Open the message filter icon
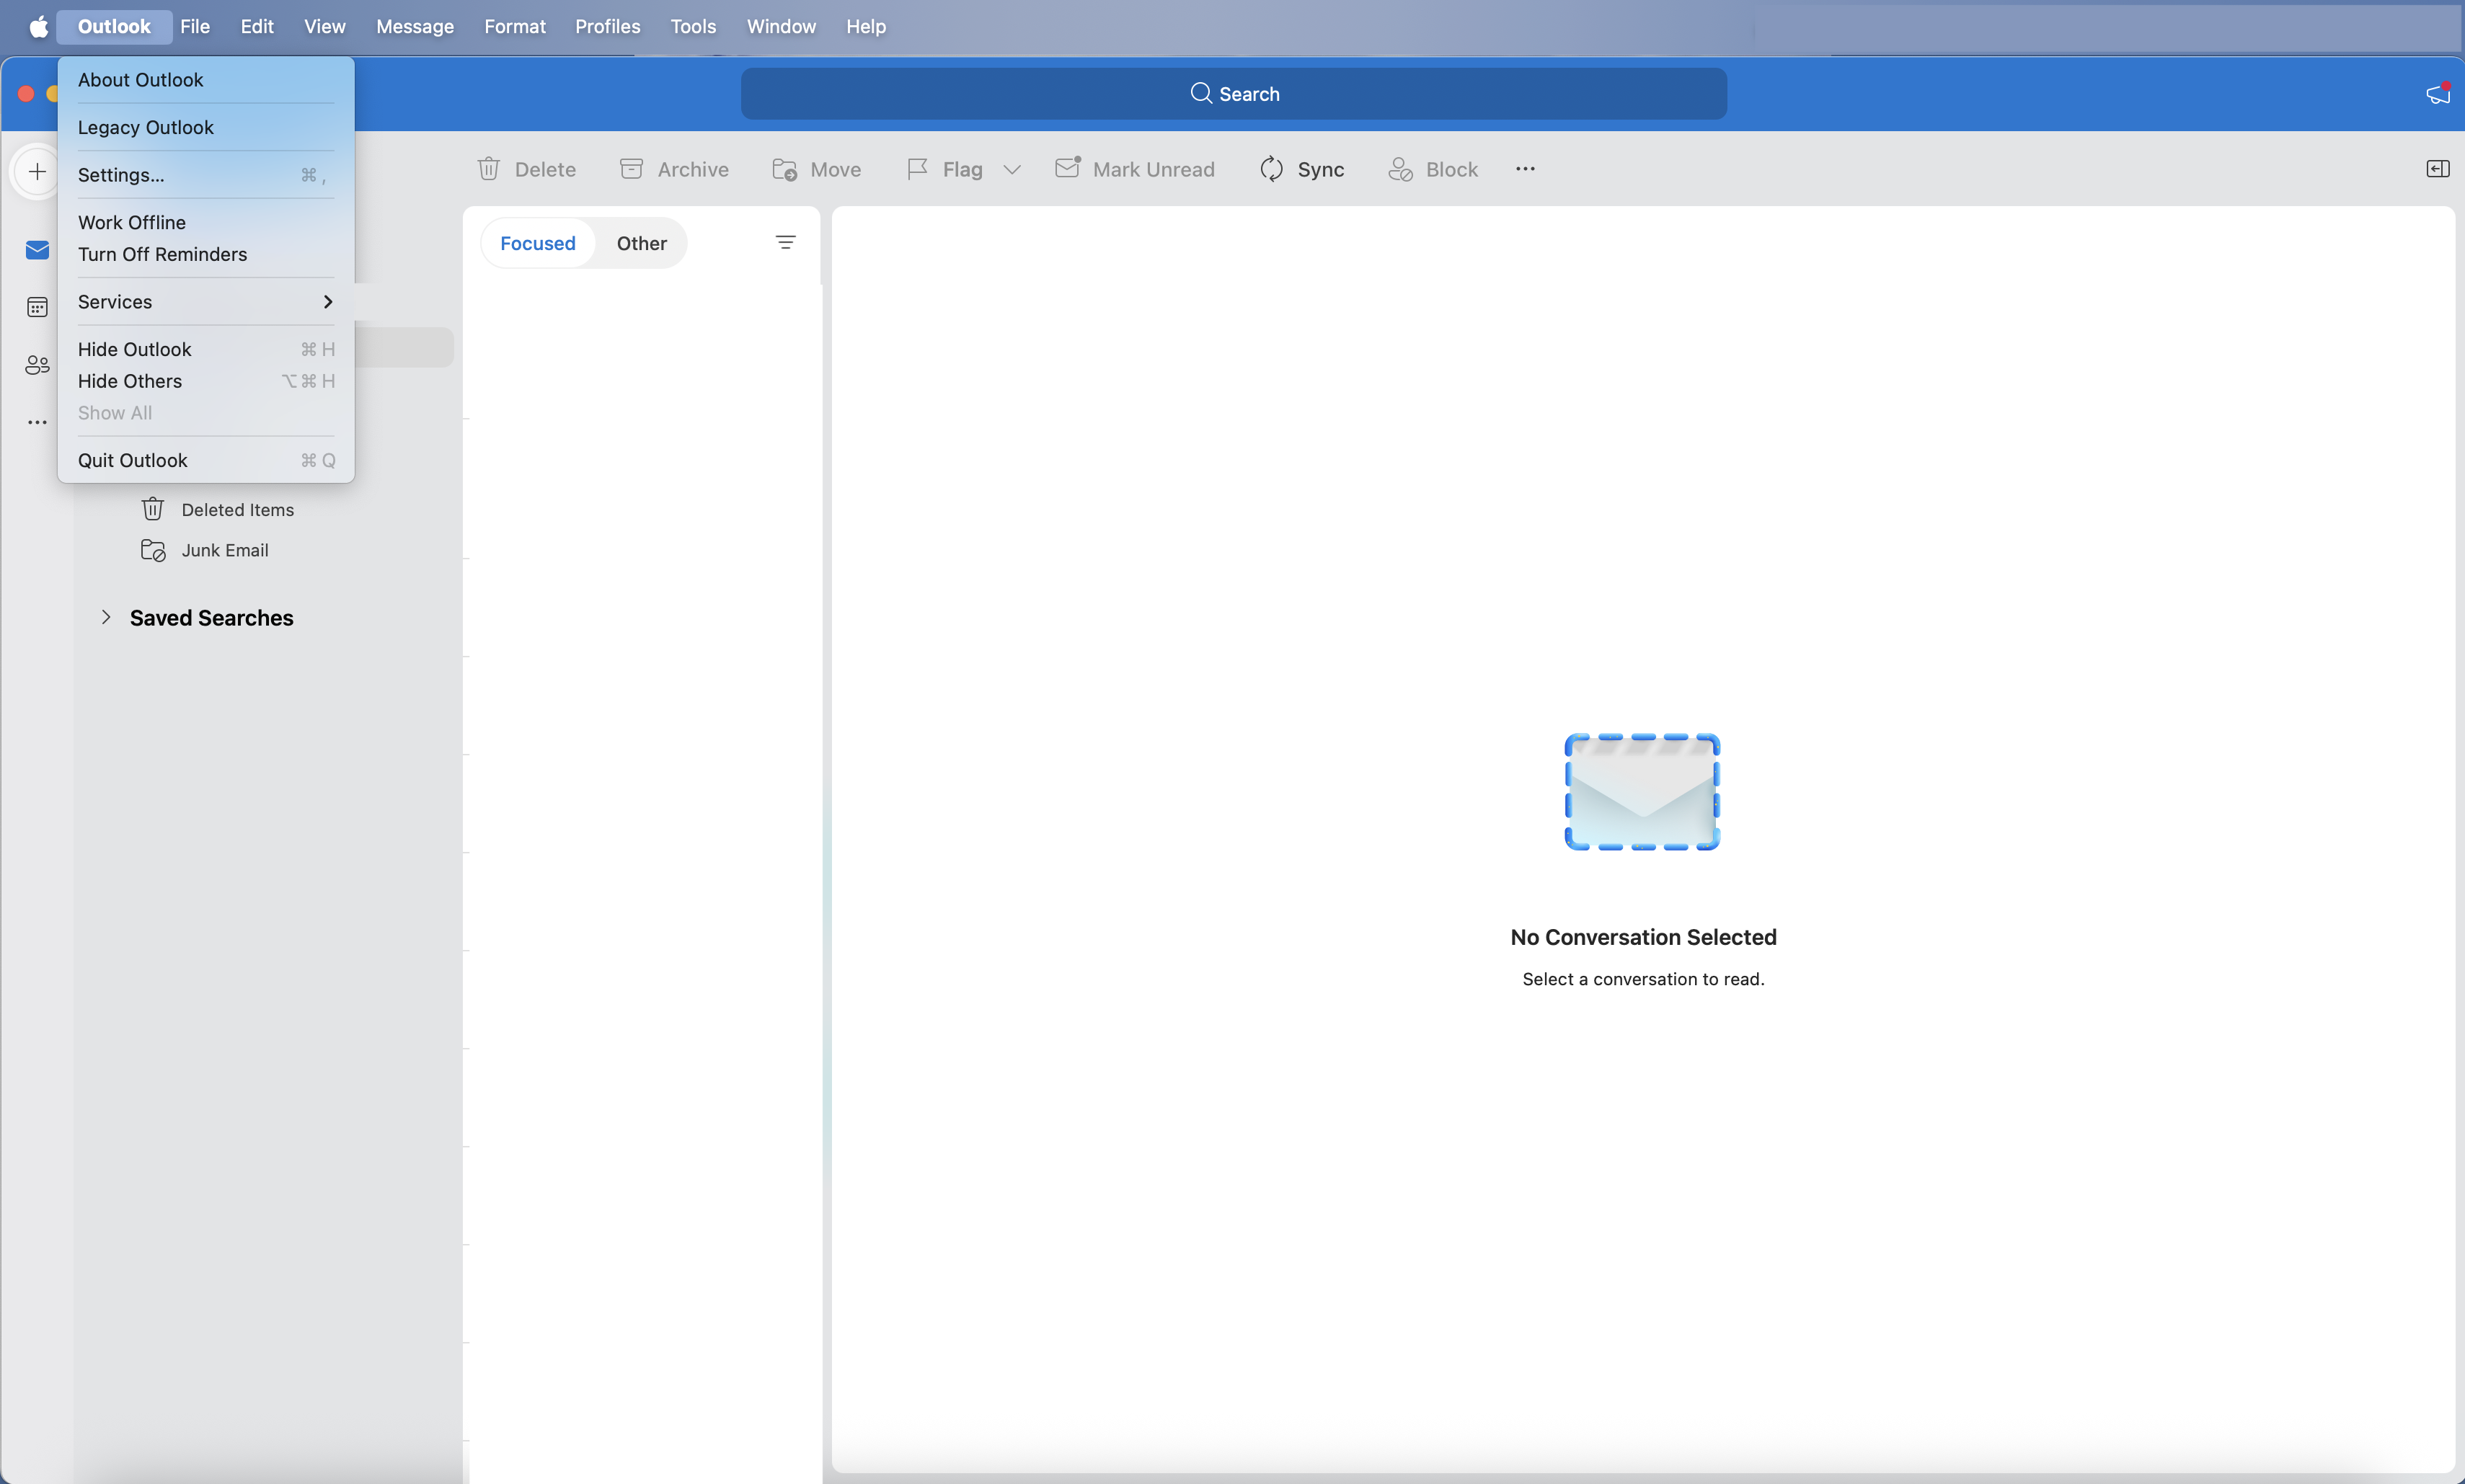The height and width of the screenshot is (1484, 2465). 786,242
